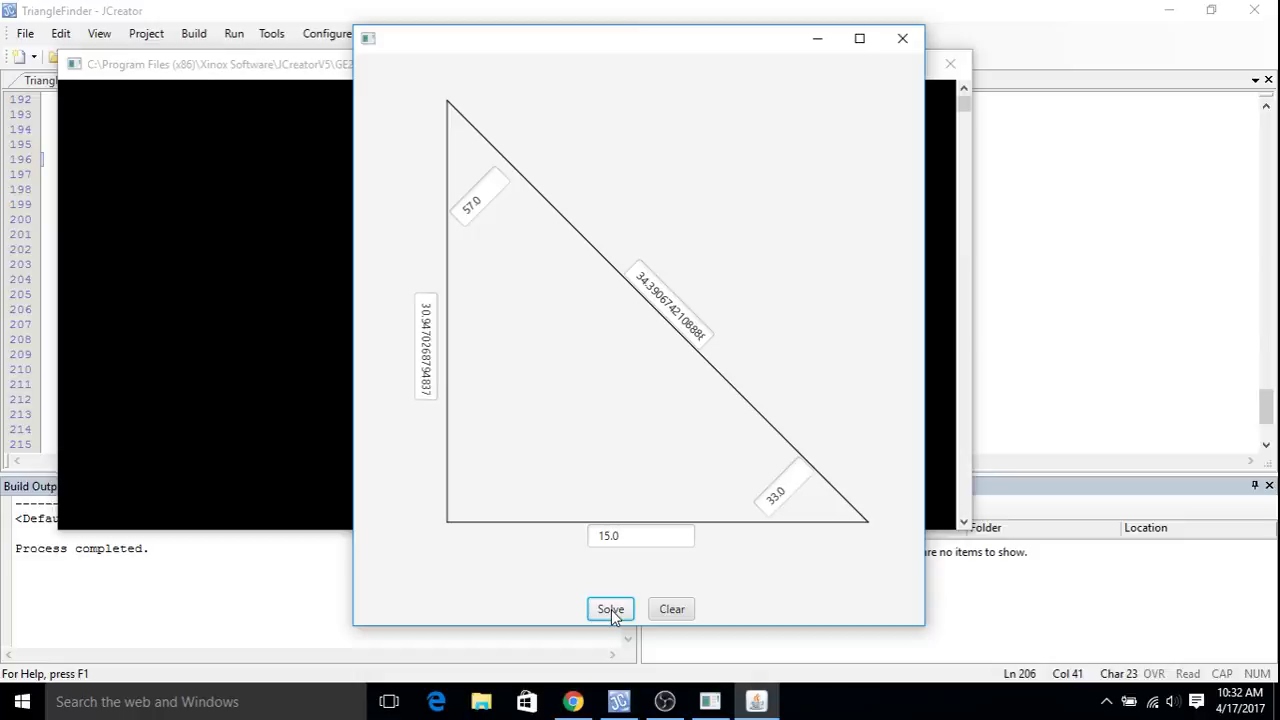1280x720 pixels.
Task: Show hidden system tray icons
Action: pyautogui.click(x=1106, y=702)
